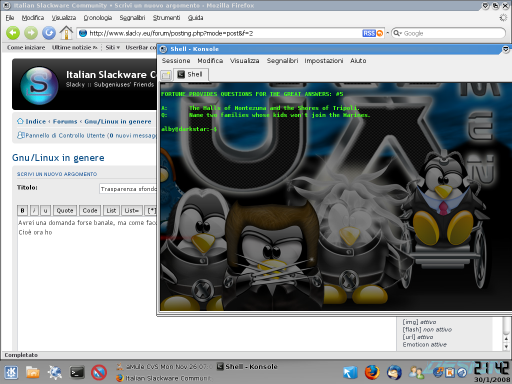Image resolution: width=512 pixels, height=384 pixels.
Task: Launch the terminal icon in the panel
Action: click(77, 372)
